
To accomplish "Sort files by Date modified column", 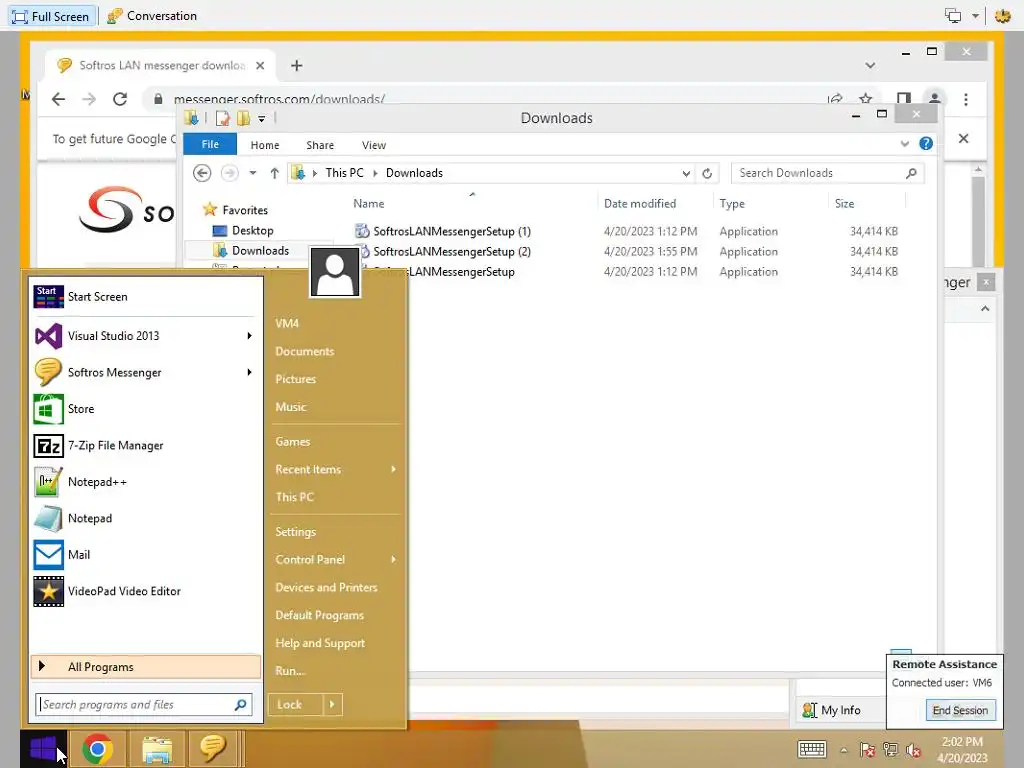I will coord(639,204).
